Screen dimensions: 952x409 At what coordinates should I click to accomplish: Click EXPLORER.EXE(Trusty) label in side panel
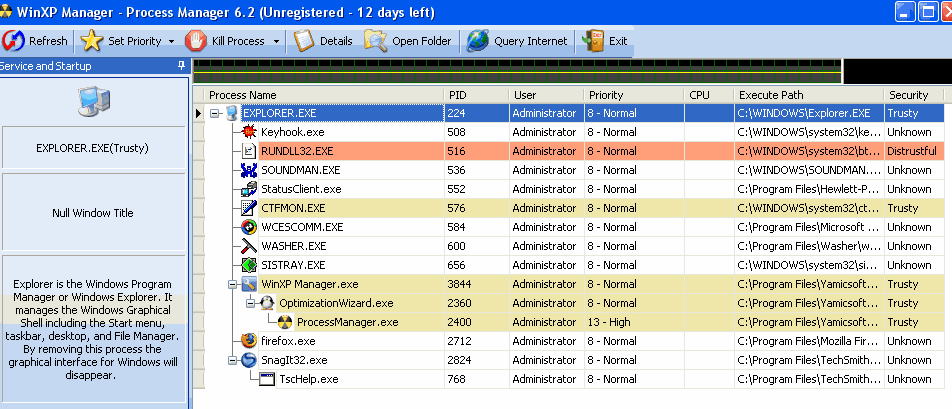[x=92, y=147]
